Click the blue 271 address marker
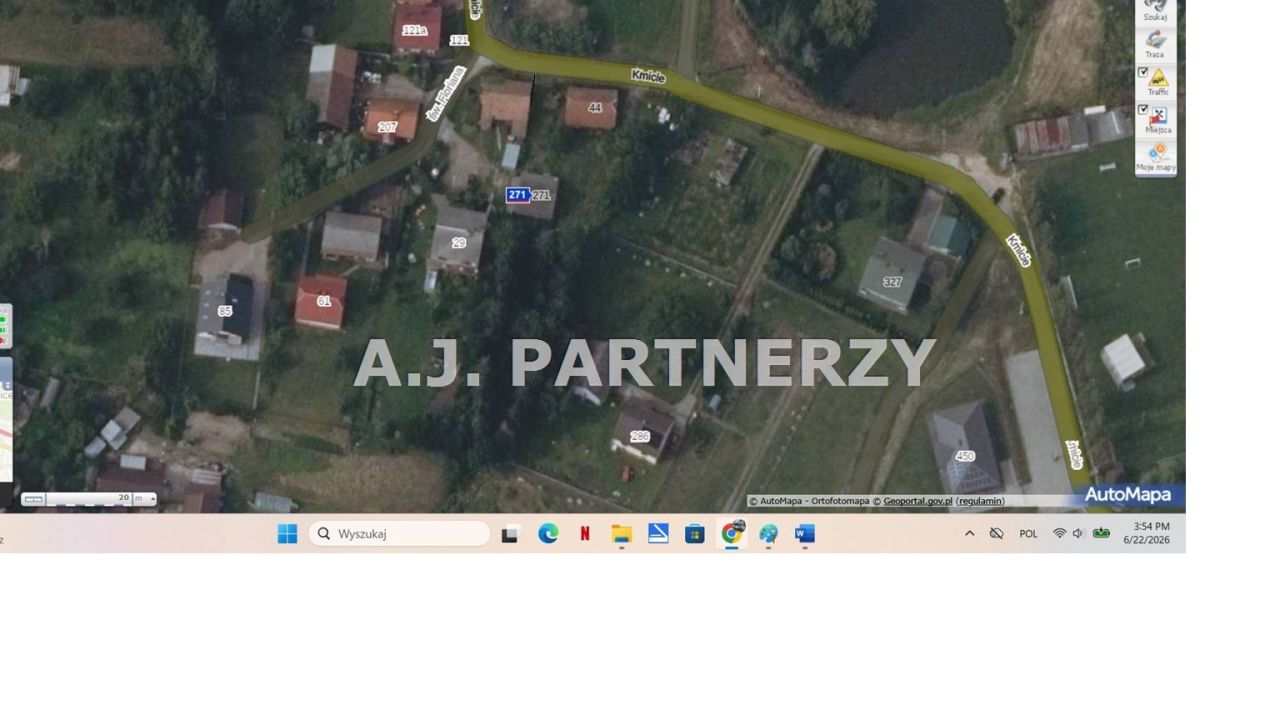1280x720 pixels. coord(517,195)
